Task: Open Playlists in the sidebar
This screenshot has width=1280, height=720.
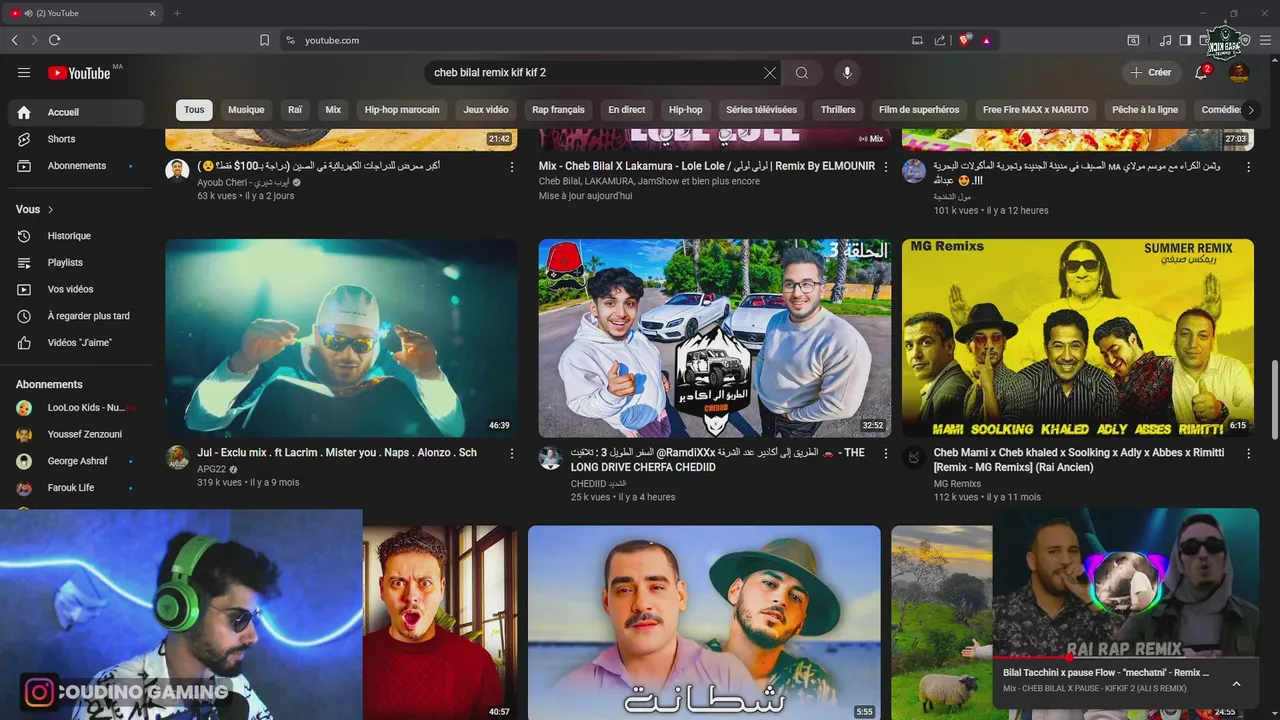Action: point(78,262)
